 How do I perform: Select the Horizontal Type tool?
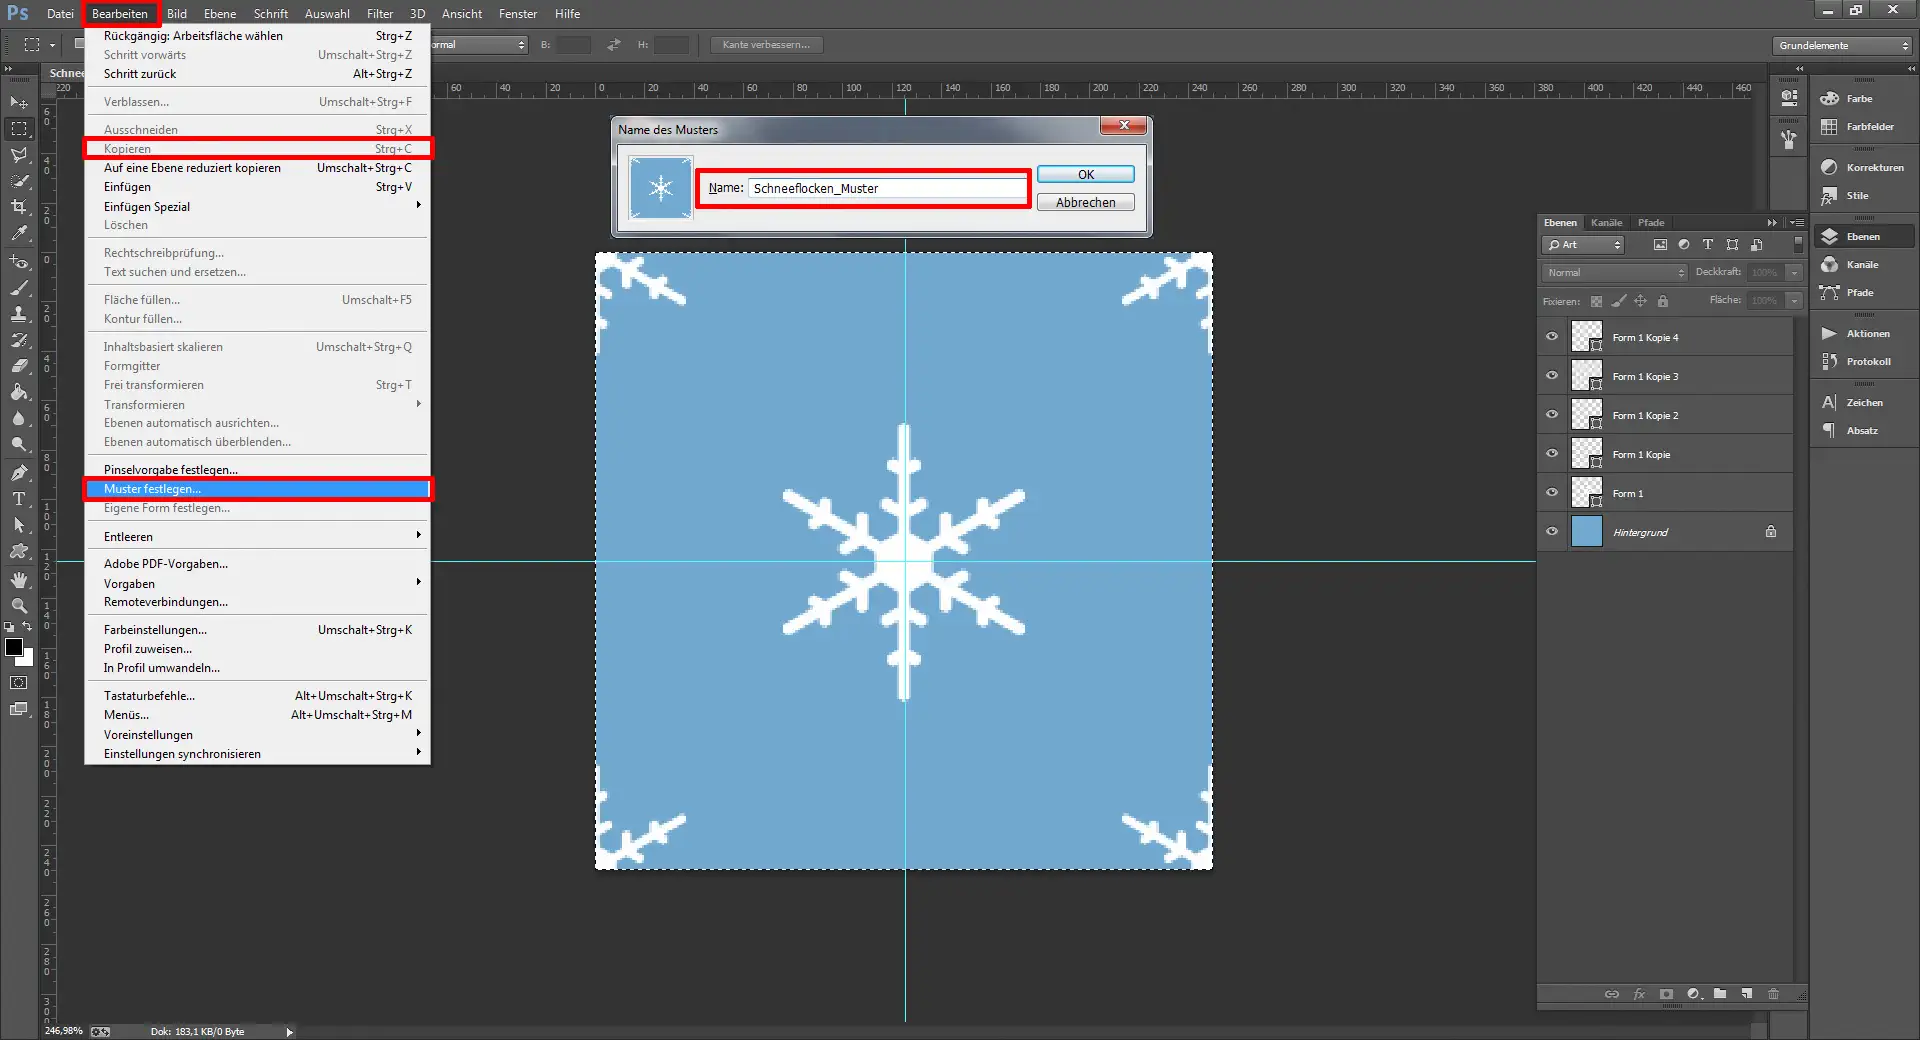pyautogui.click(x=17, y=497)
